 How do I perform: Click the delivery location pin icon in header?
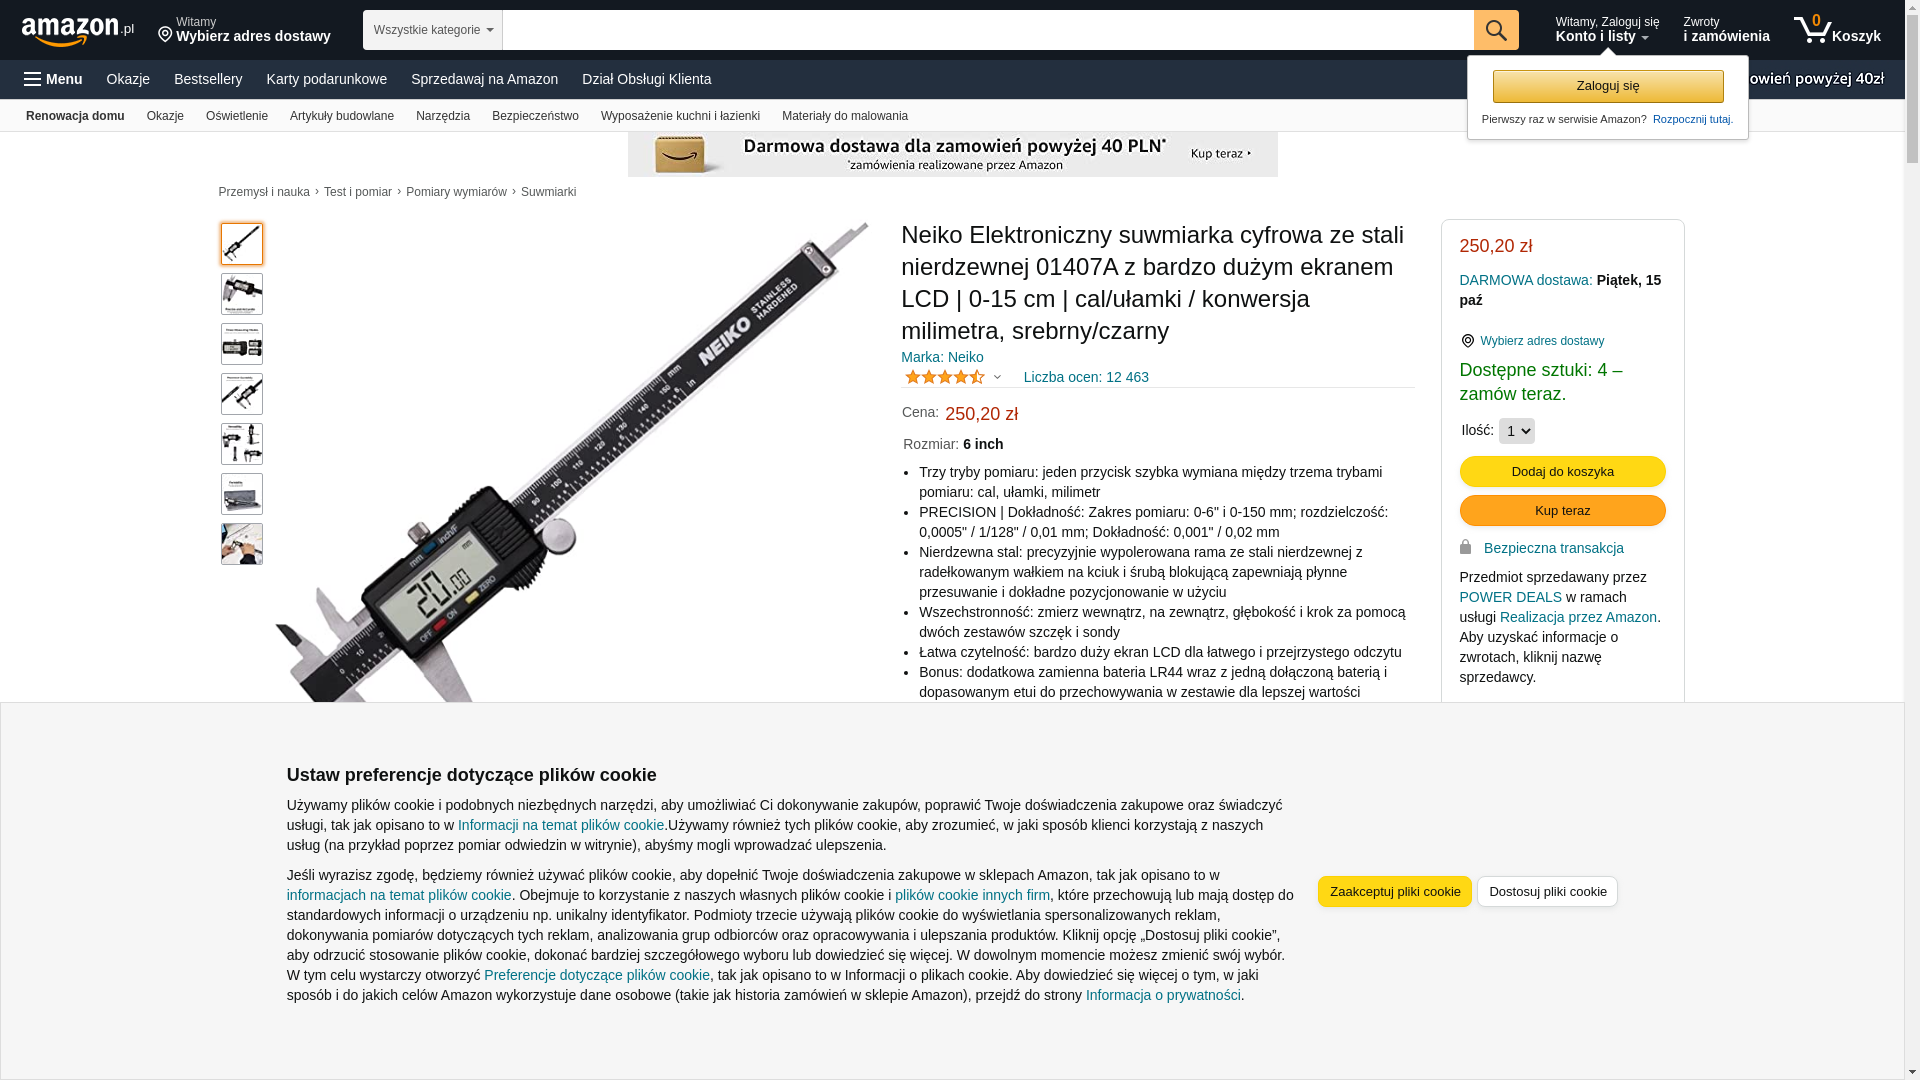[x=165, y=35]
